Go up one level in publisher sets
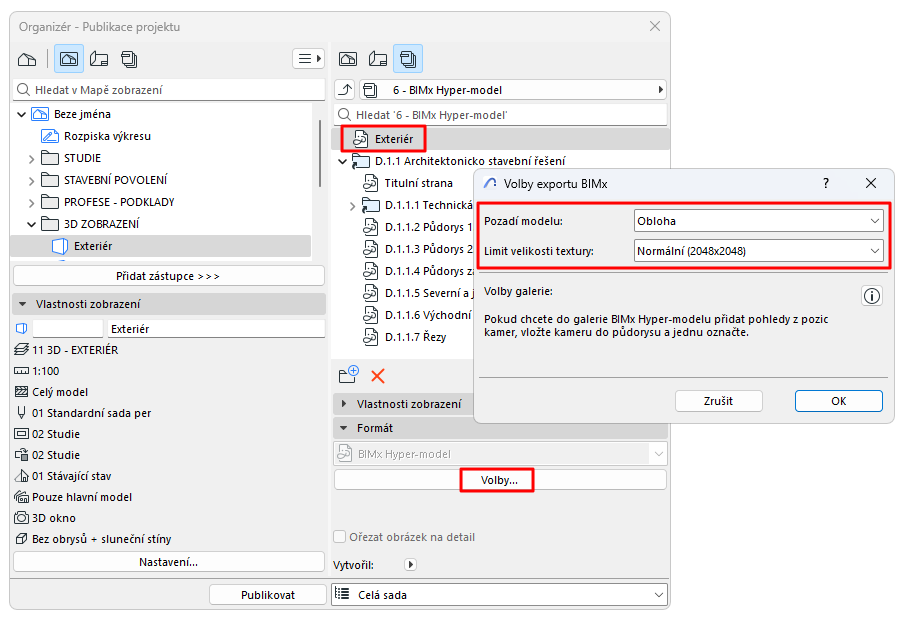Image resolution: width=906 pixels, height=617 pixels. (x=345, y=90)
